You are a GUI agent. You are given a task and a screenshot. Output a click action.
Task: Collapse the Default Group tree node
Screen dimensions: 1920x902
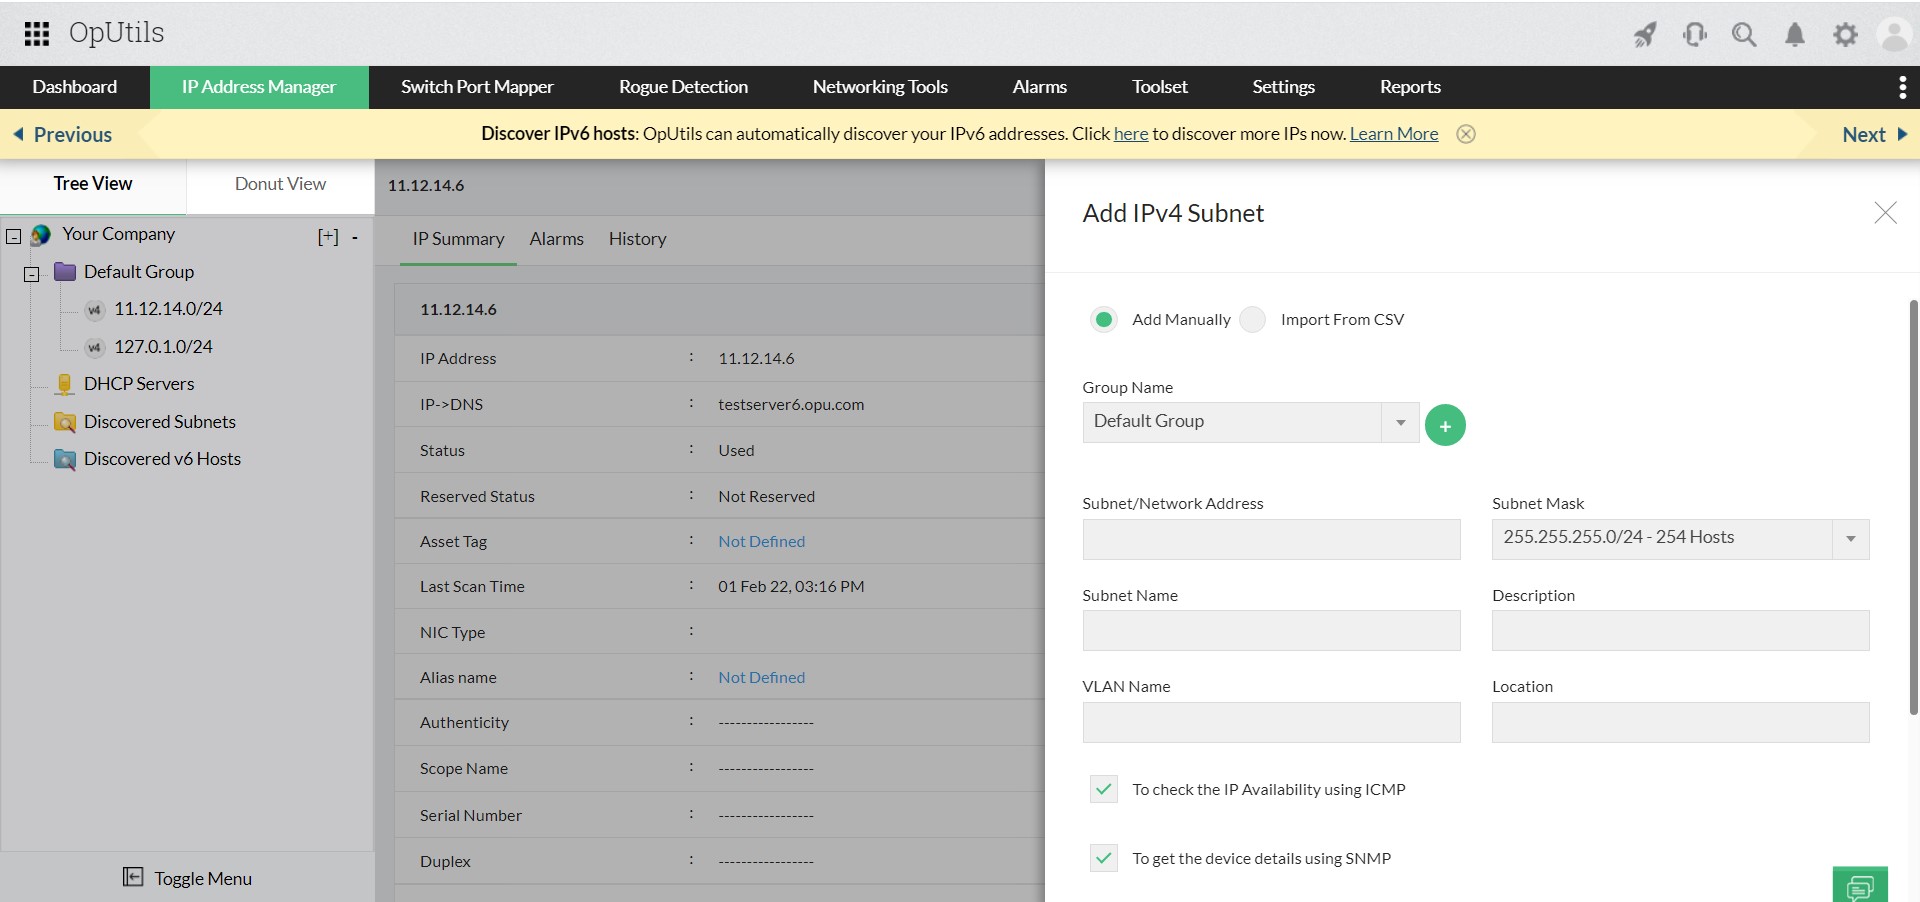click(x=30, y=273)
